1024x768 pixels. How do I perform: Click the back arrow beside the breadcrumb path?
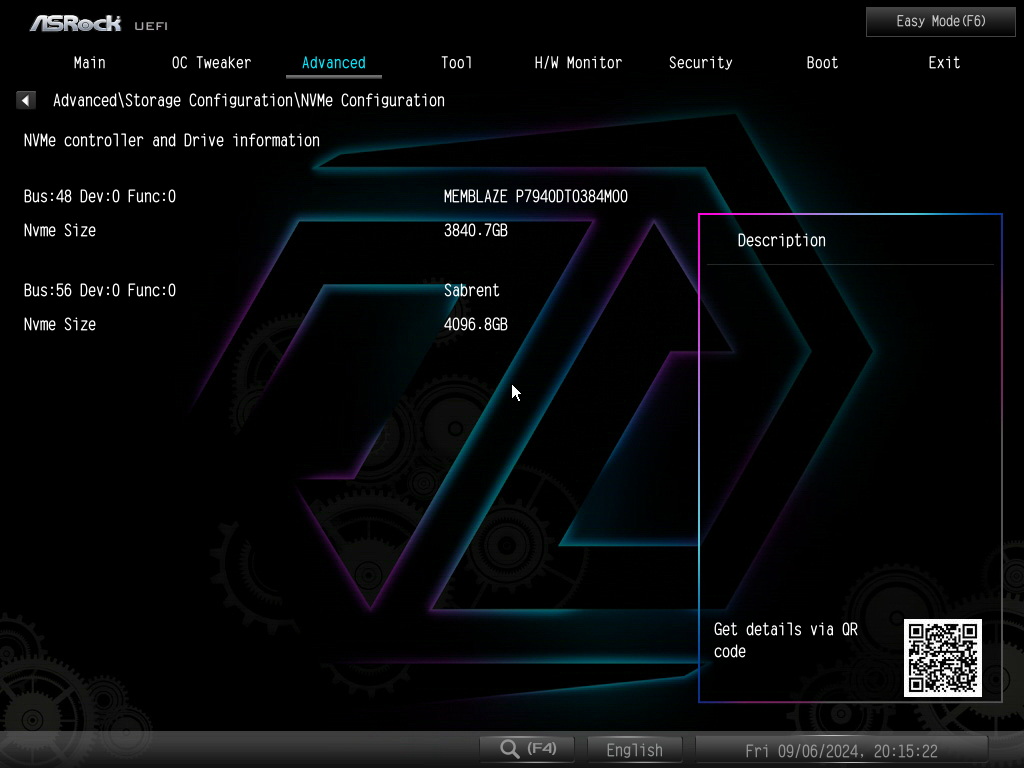[x=25, y=100]
